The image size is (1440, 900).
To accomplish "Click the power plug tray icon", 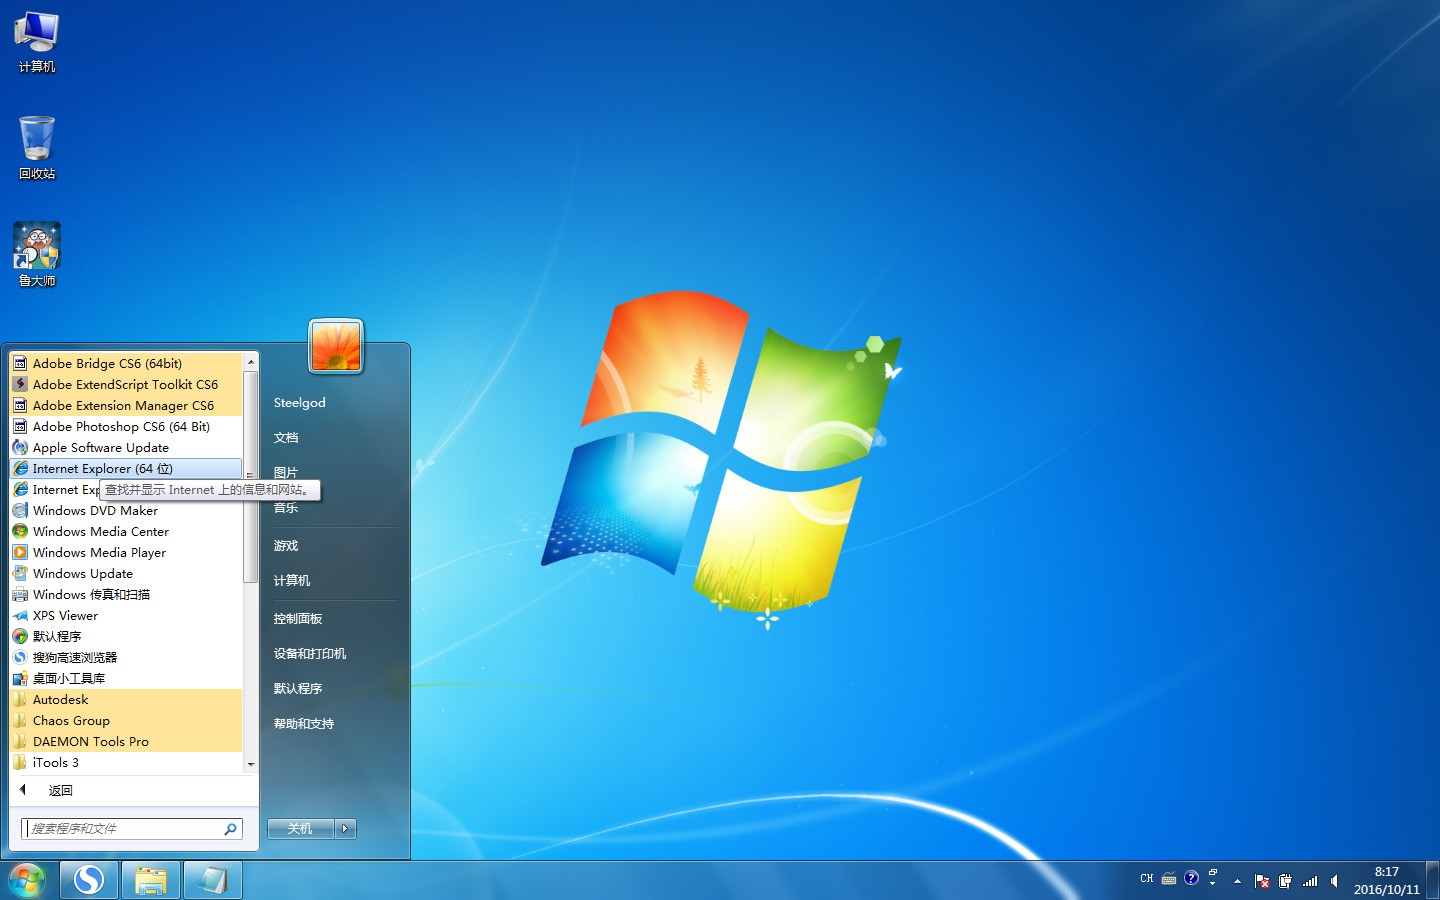I will click(x=1285, y=881).
